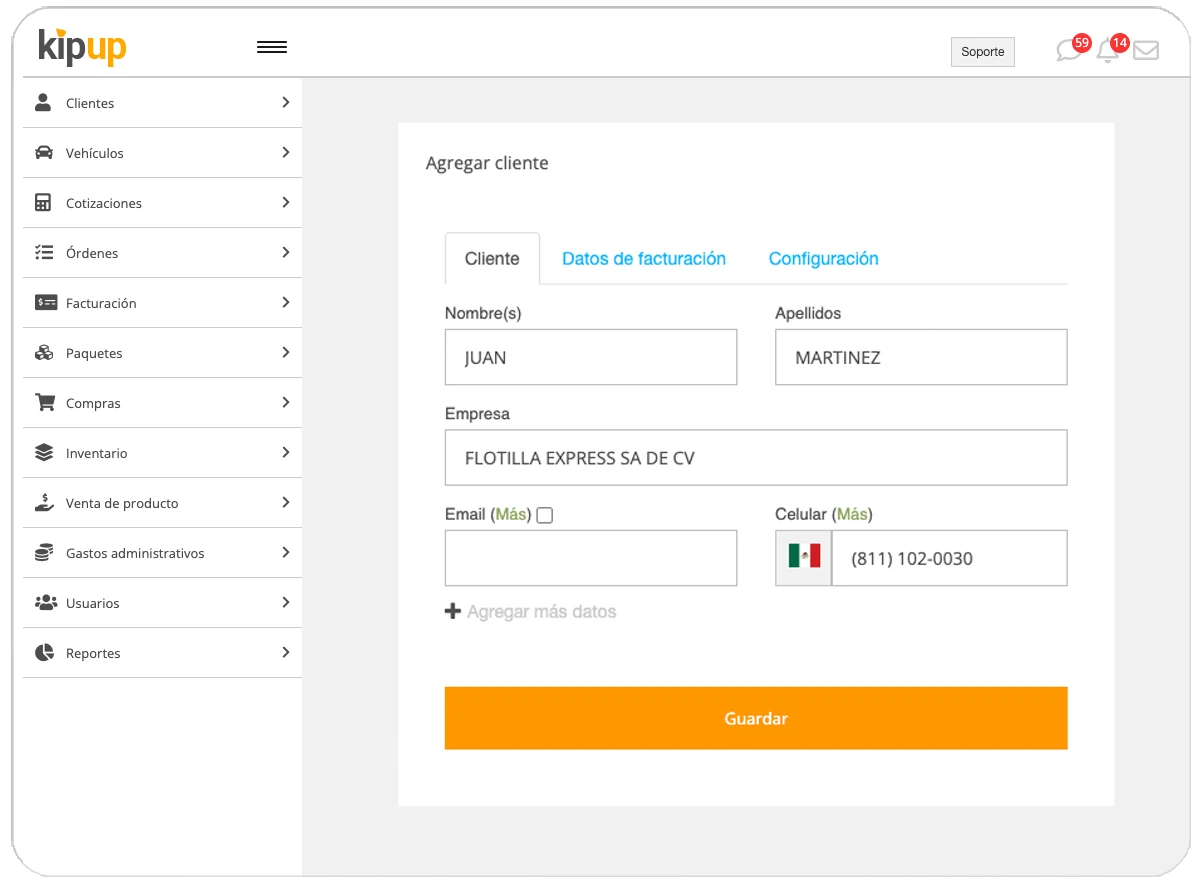Open the envelope mail icon
Viewport: 1200px width, 885px height.
coord(1146,49)
